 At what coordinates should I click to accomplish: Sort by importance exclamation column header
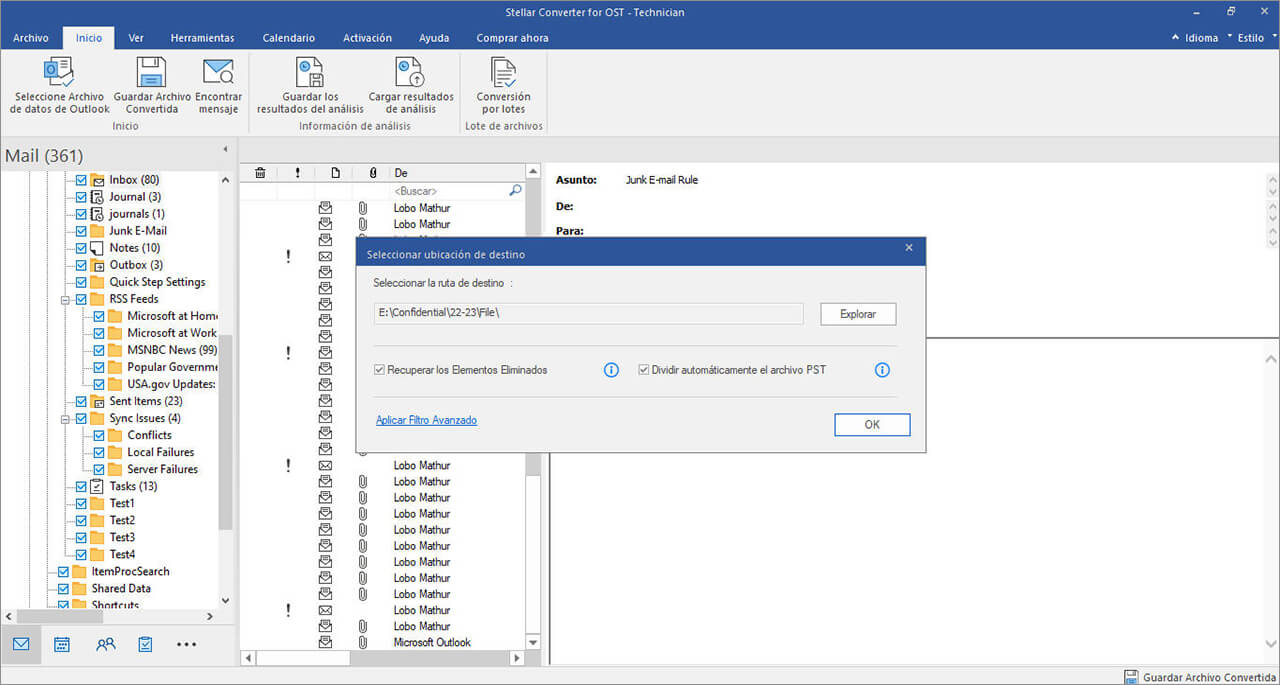click(297, 173)
